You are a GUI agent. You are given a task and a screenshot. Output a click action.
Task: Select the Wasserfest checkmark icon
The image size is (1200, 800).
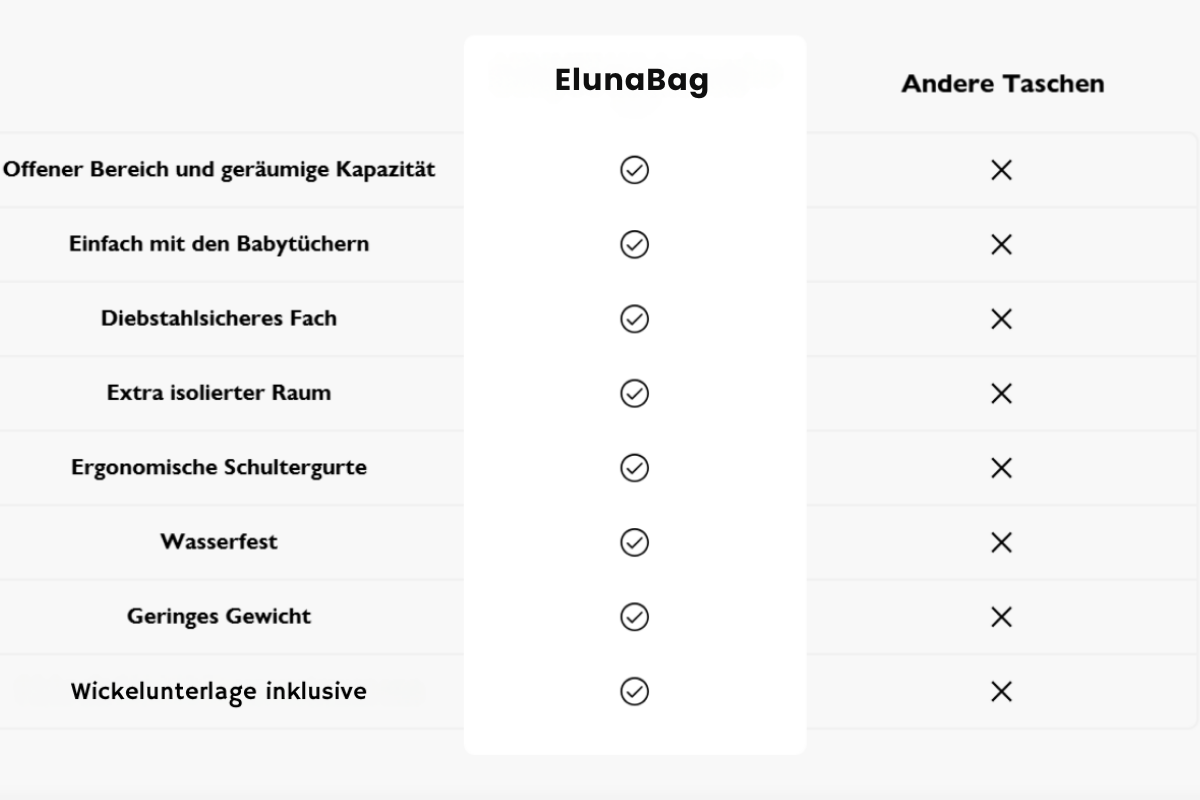coord(634,542)
